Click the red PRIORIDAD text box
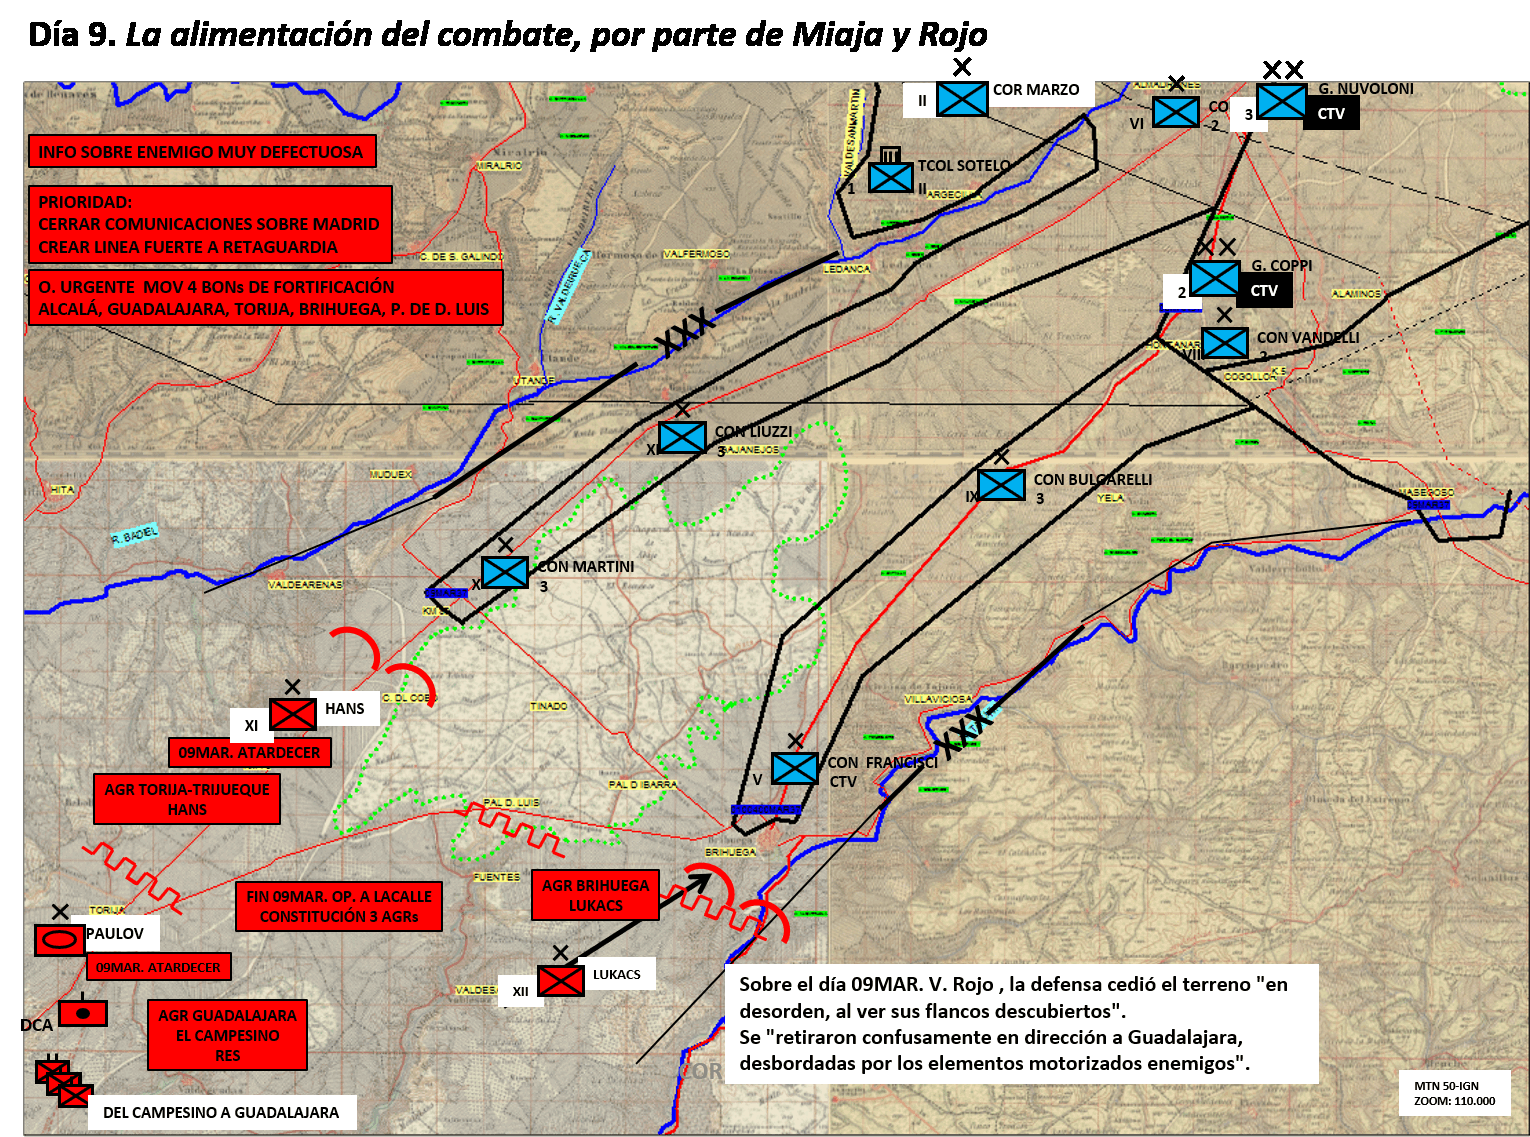Viewport: 1530px width, 1137px height. coord(210,224)
